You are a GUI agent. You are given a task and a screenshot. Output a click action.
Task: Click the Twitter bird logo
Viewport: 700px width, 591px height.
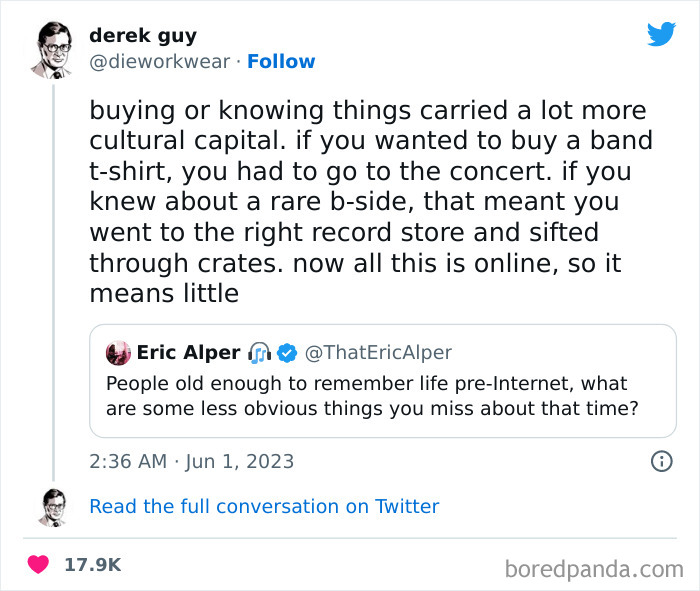661,35
